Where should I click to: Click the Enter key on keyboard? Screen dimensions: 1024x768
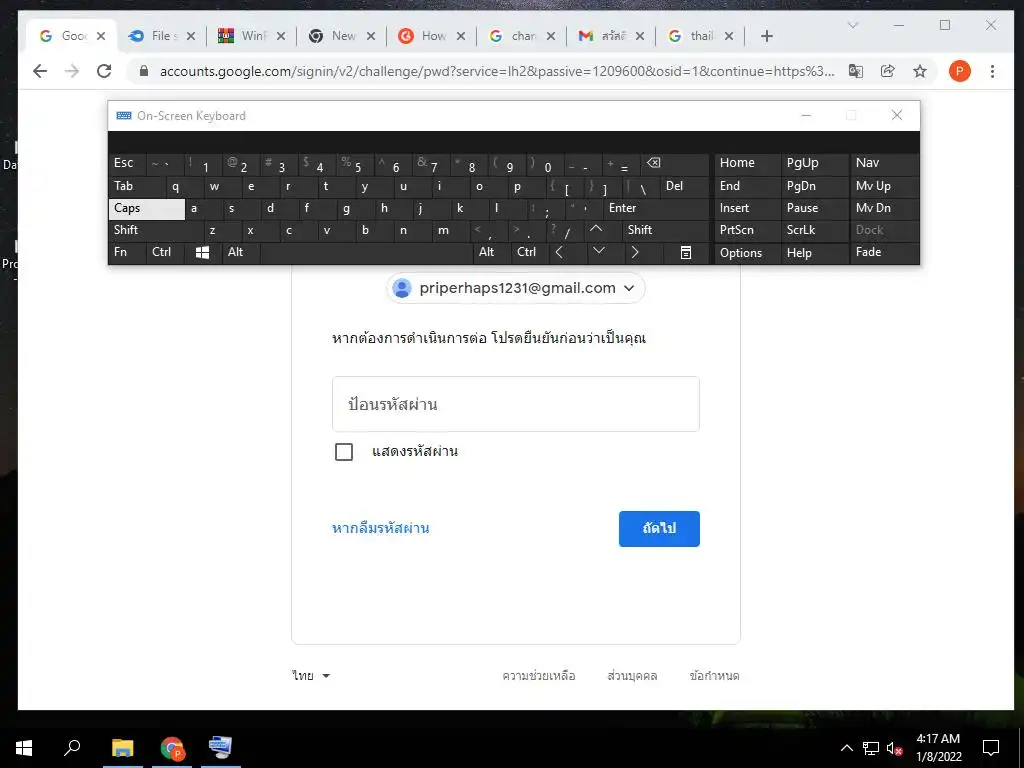click(656, 208)
